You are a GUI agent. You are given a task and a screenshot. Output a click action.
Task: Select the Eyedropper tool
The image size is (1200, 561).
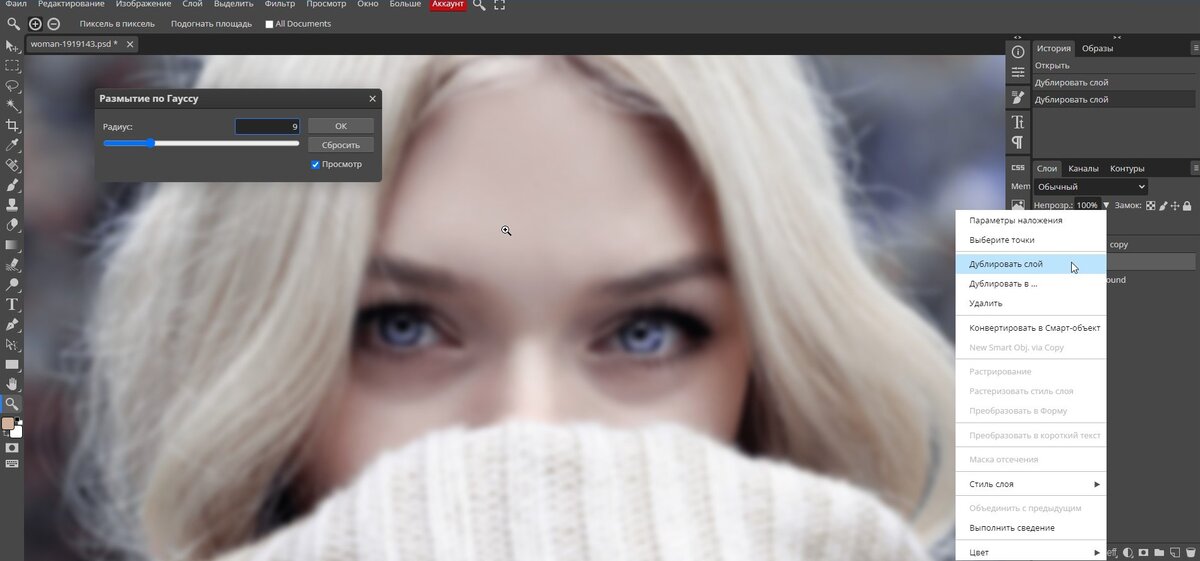click(x=12, y=145)
